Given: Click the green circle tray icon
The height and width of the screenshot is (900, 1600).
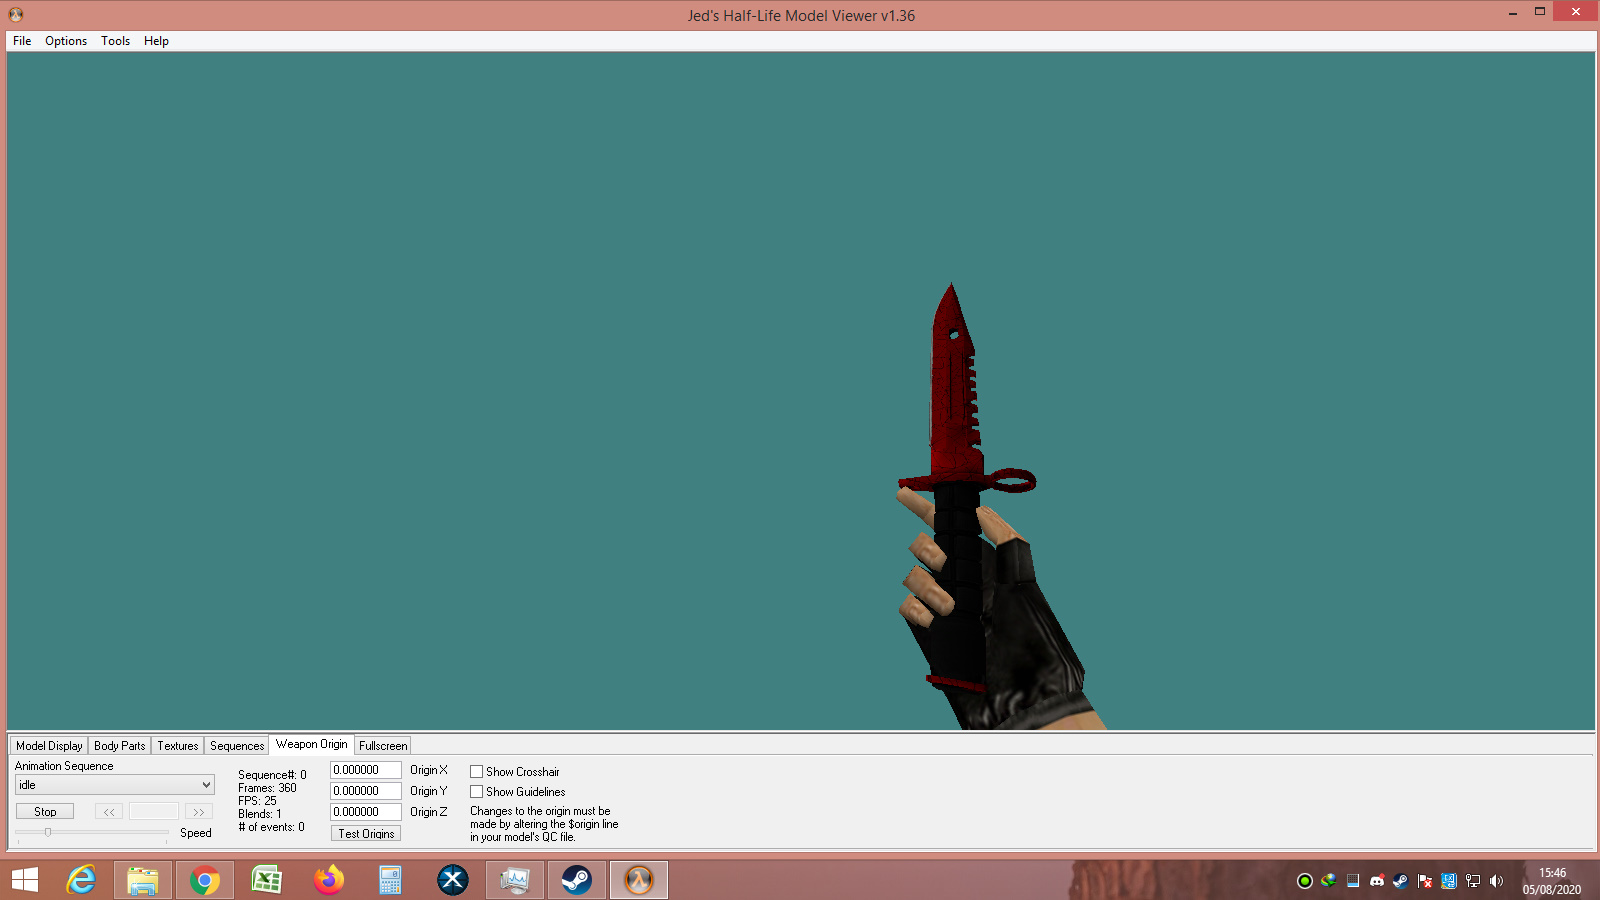Looking at the screenshot, I should [x=1305, y=881].
